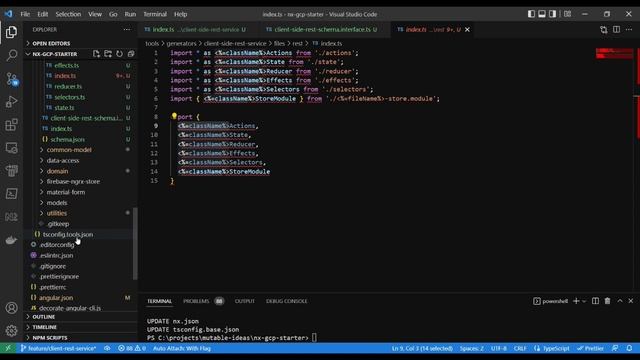Switch to the Output panel tab
640x360 pixels.
tap(244, 301)
